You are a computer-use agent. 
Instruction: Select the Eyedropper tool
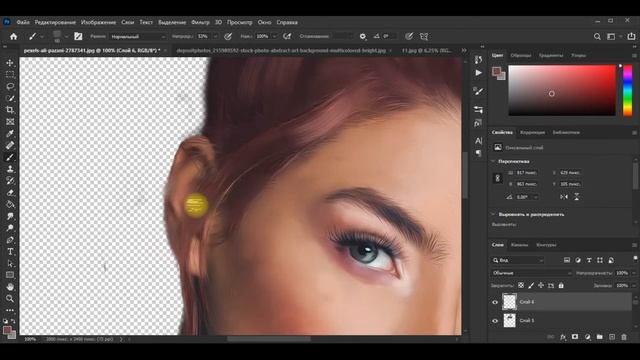pyautogui.click(x=10, y=133)
